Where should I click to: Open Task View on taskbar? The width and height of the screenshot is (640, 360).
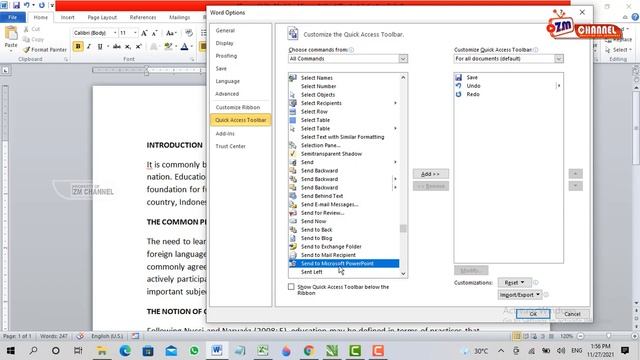coord(78,351)
